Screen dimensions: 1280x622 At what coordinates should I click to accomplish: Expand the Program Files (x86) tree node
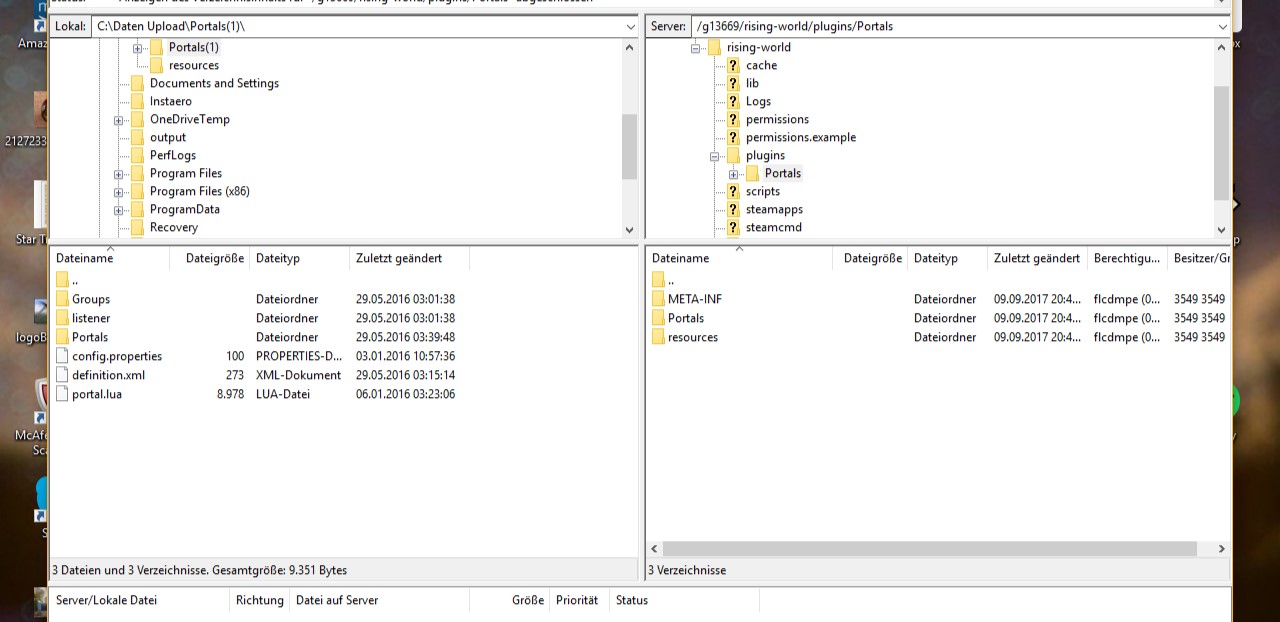[x=118, y=192]
